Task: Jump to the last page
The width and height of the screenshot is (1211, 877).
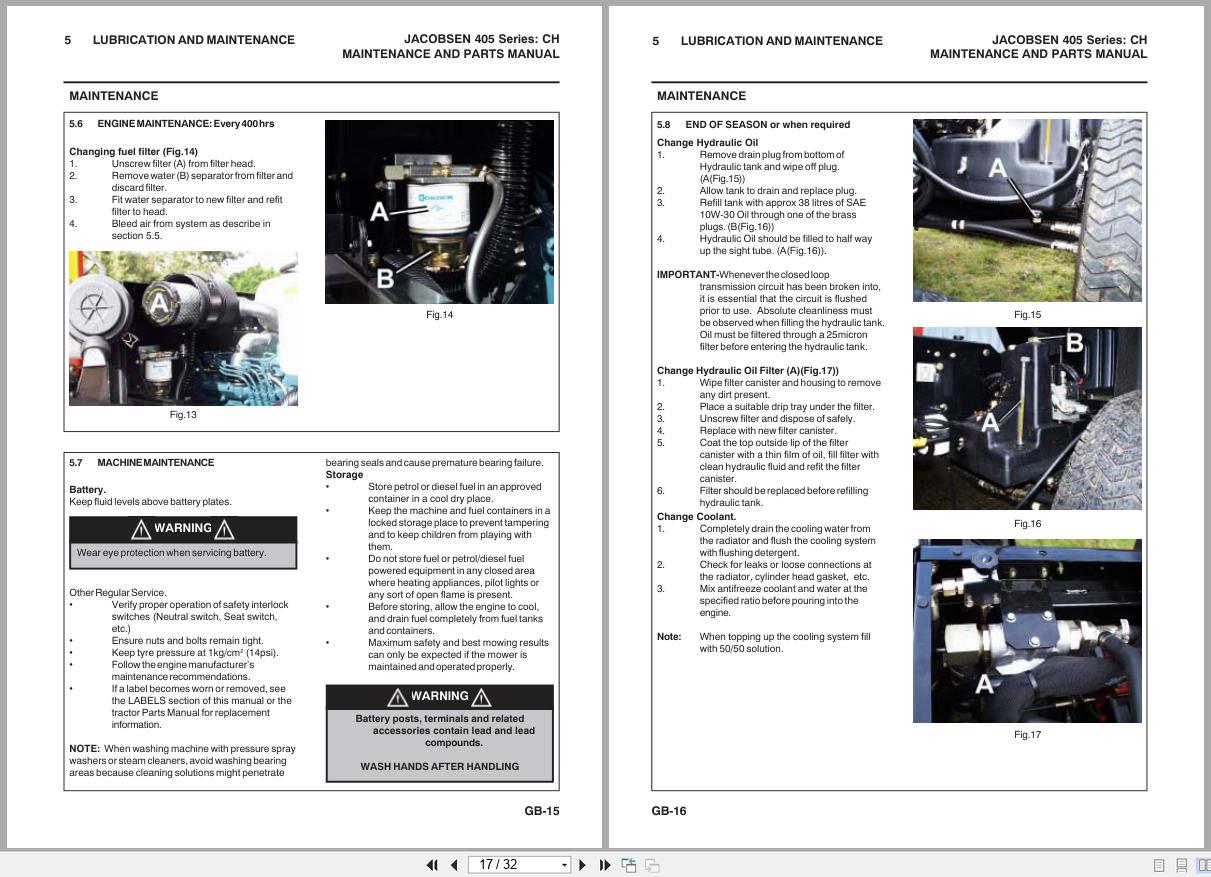Action: tap(605, 865)
